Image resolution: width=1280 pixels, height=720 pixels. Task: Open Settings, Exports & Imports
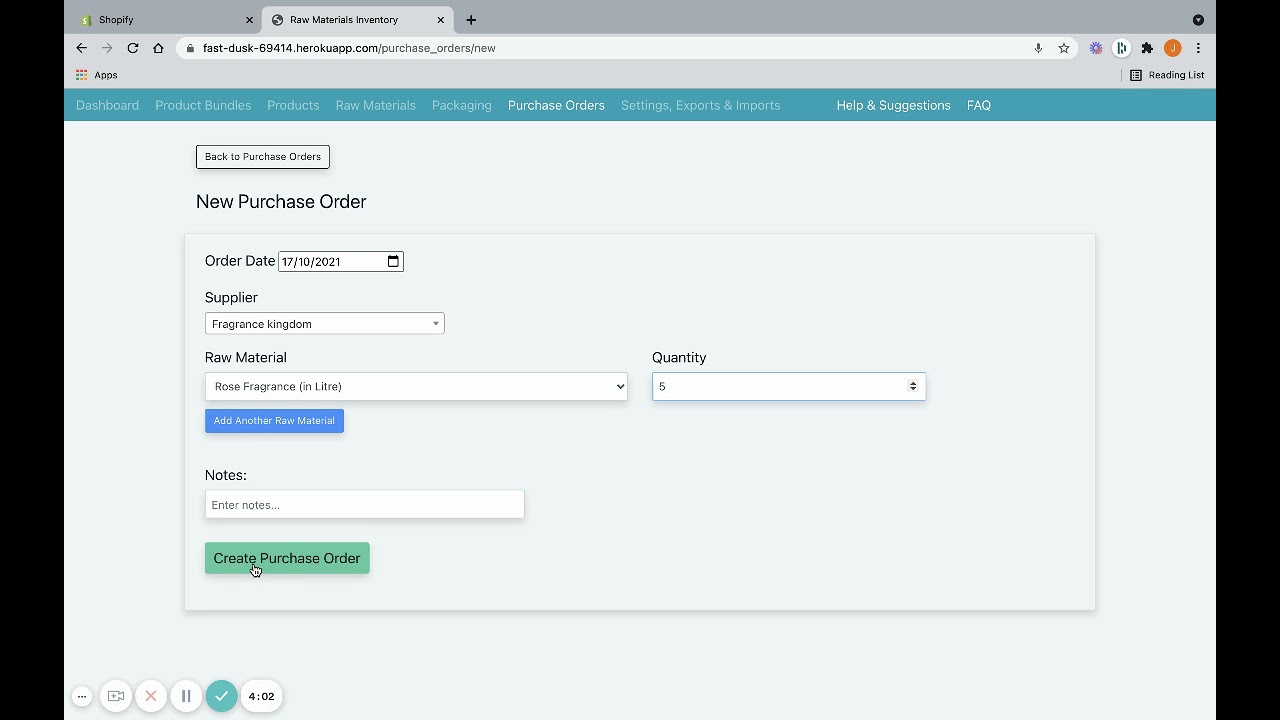click(700, 105)
